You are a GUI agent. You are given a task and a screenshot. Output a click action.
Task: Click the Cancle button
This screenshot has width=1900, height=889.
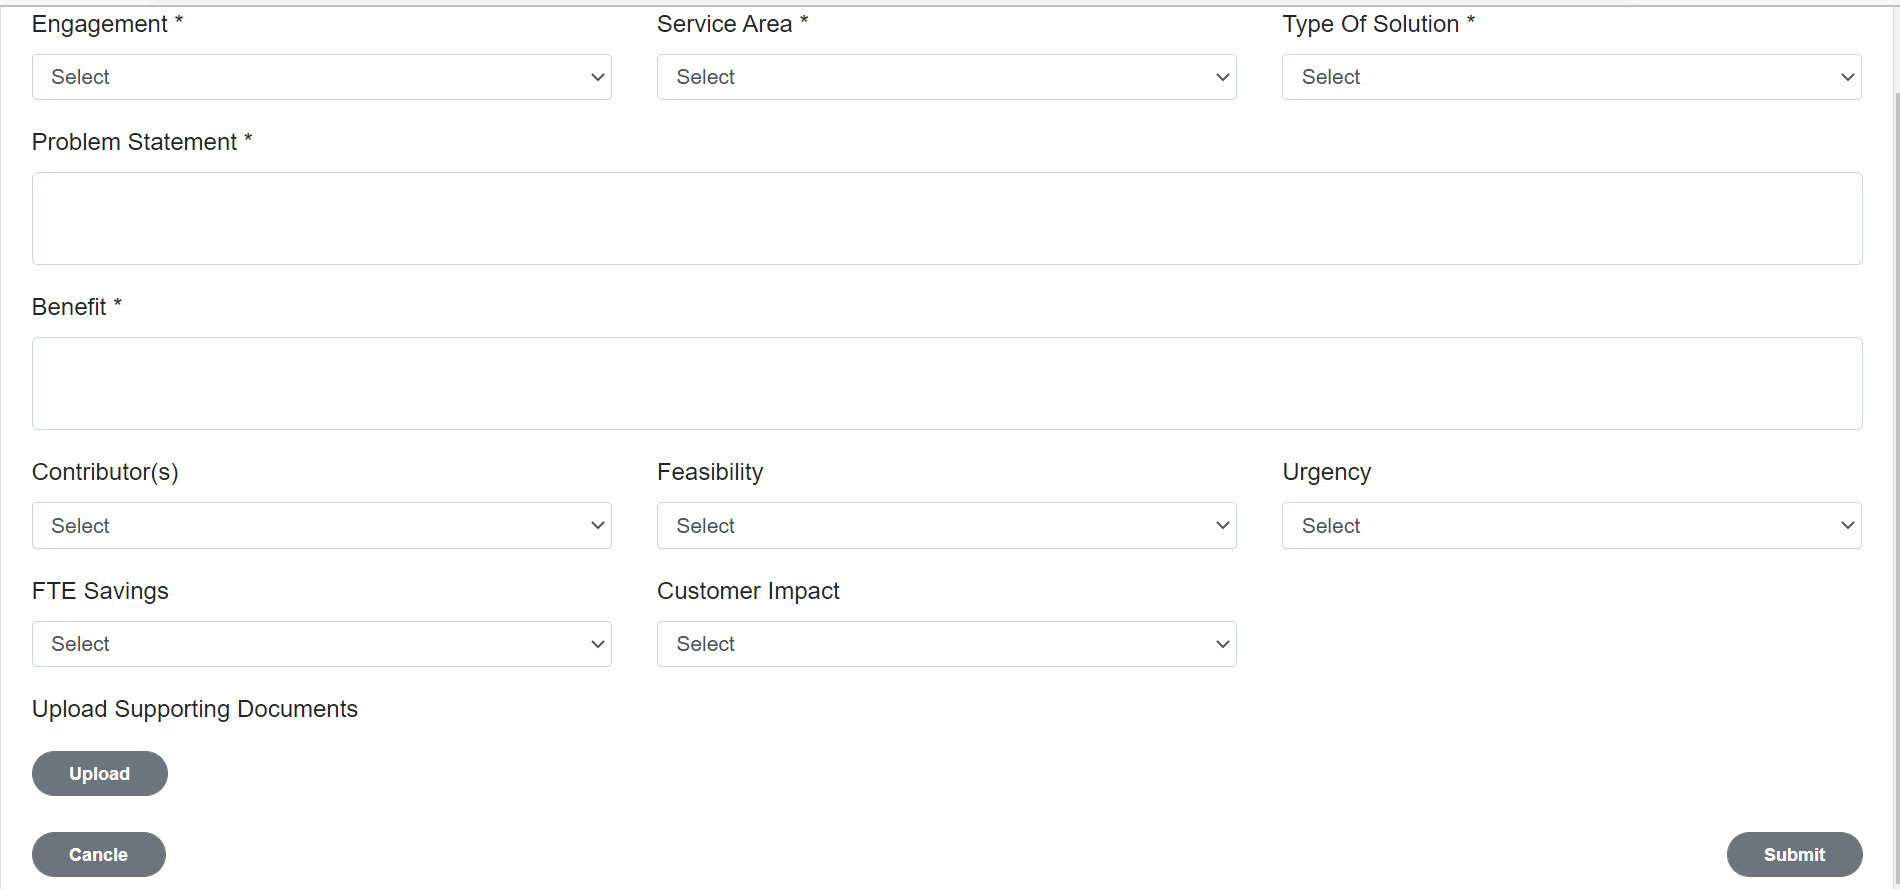point(98,854)
